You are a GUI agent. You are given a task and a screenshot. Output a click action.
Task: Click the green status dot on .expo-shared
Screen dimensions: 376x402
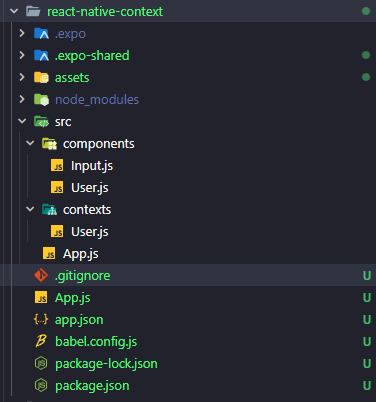(x=366, y=55)
